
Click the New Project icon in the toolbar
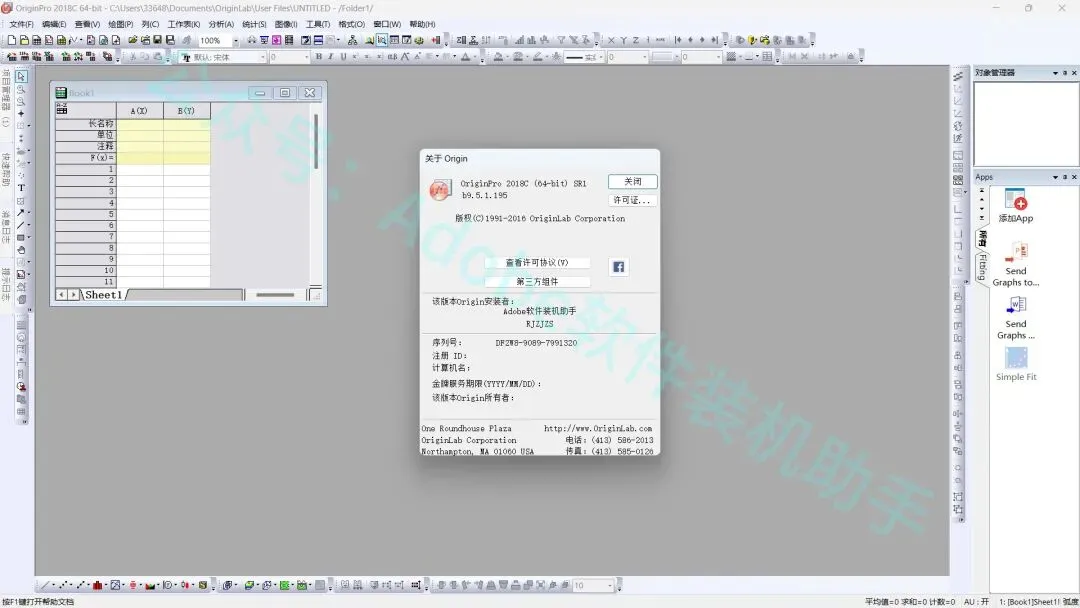click(x=12, y=41)
